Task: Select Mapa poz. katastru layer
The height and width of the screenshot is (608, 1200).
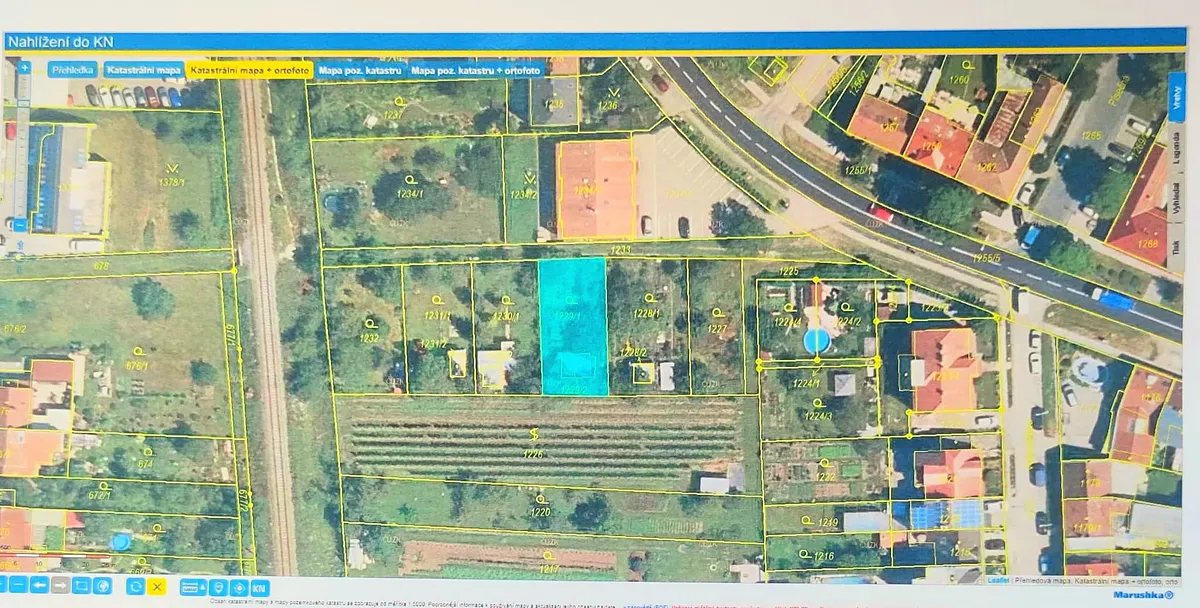Action: point(359,70)
